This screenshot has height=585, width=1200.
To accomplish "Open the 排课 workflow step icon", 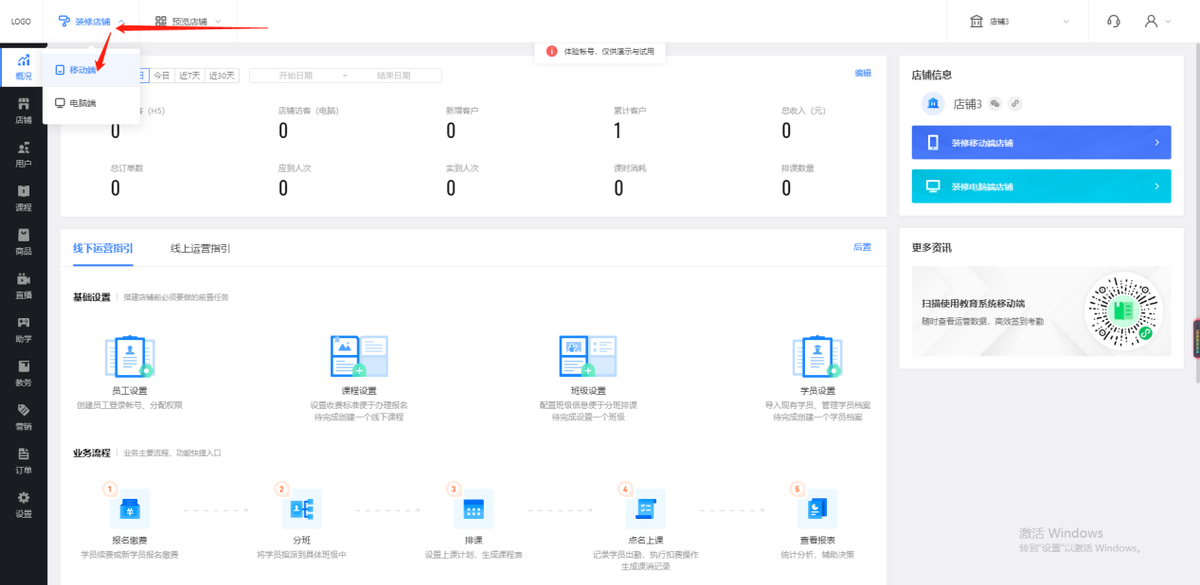I will (x=473, y=509).
